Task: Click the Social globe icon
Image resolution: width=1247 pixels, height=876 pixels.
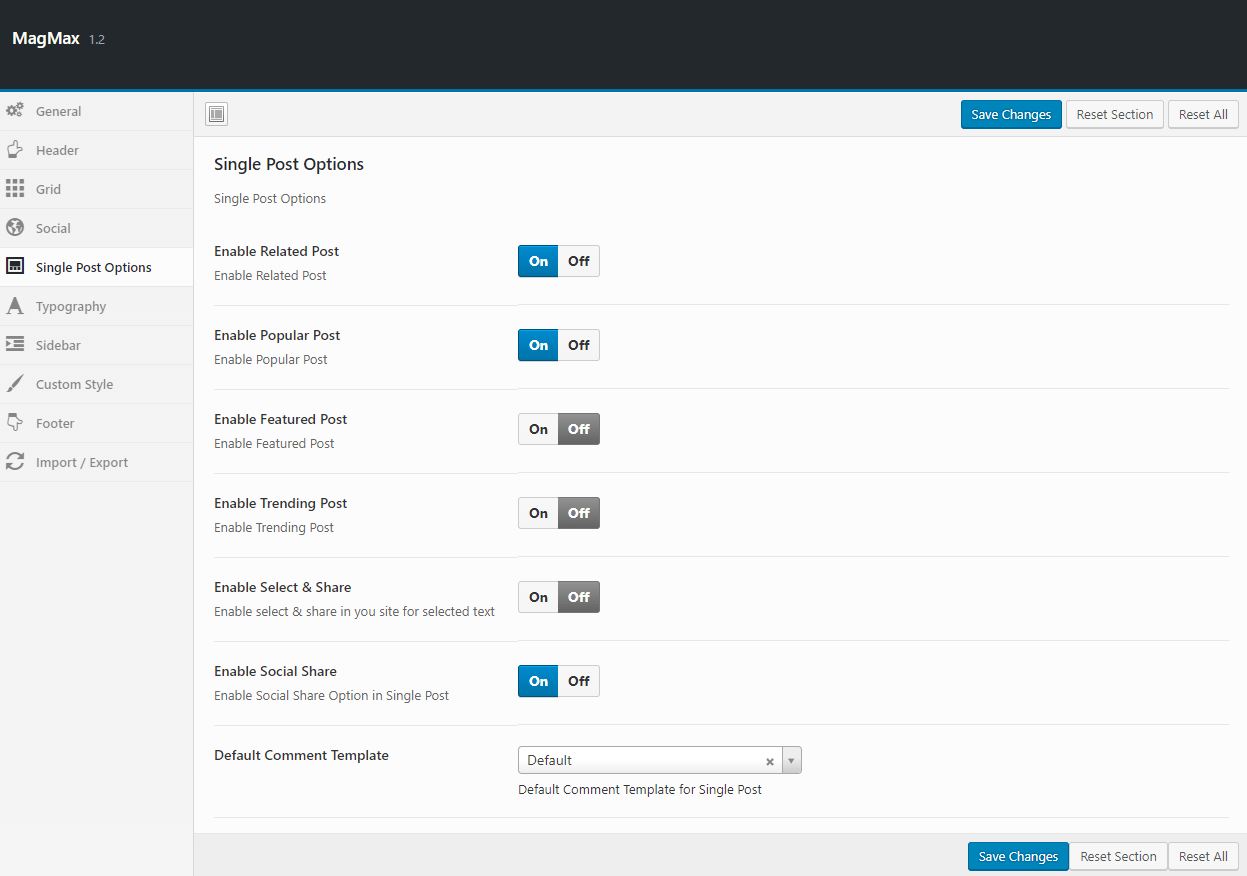Action: [x=15, y=228]
